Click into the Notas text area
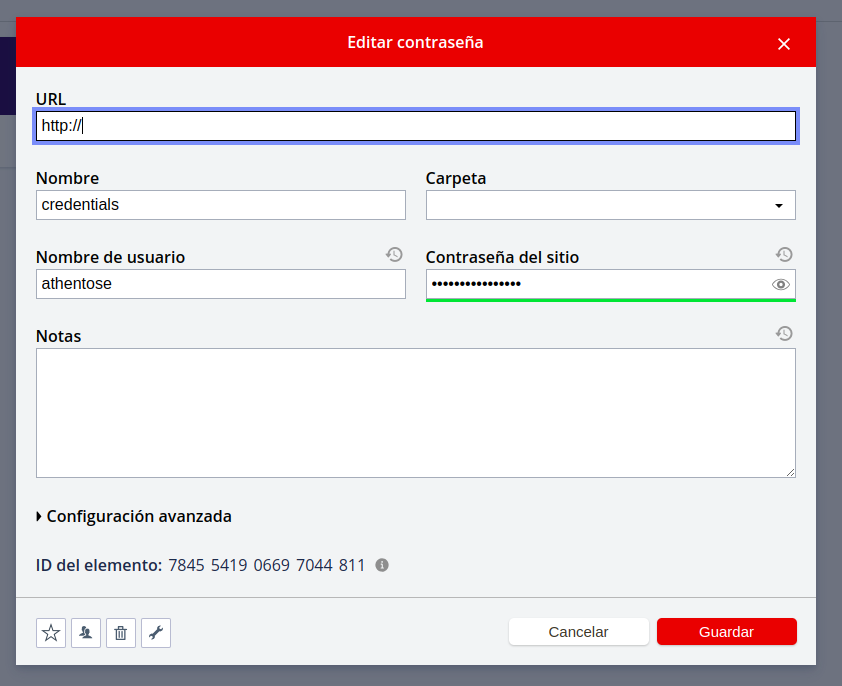This screenshot has height=686, width=842. pyautogui.click(x=415, y=412)
